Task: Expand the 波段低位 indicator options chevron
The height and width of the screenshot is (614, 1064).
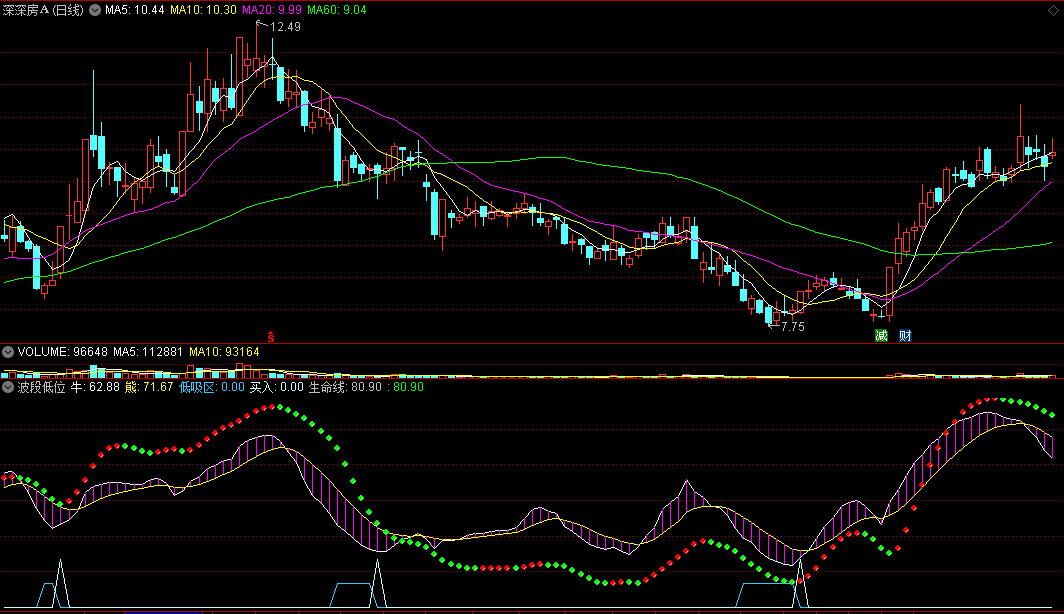Action: tap(8, 387)
